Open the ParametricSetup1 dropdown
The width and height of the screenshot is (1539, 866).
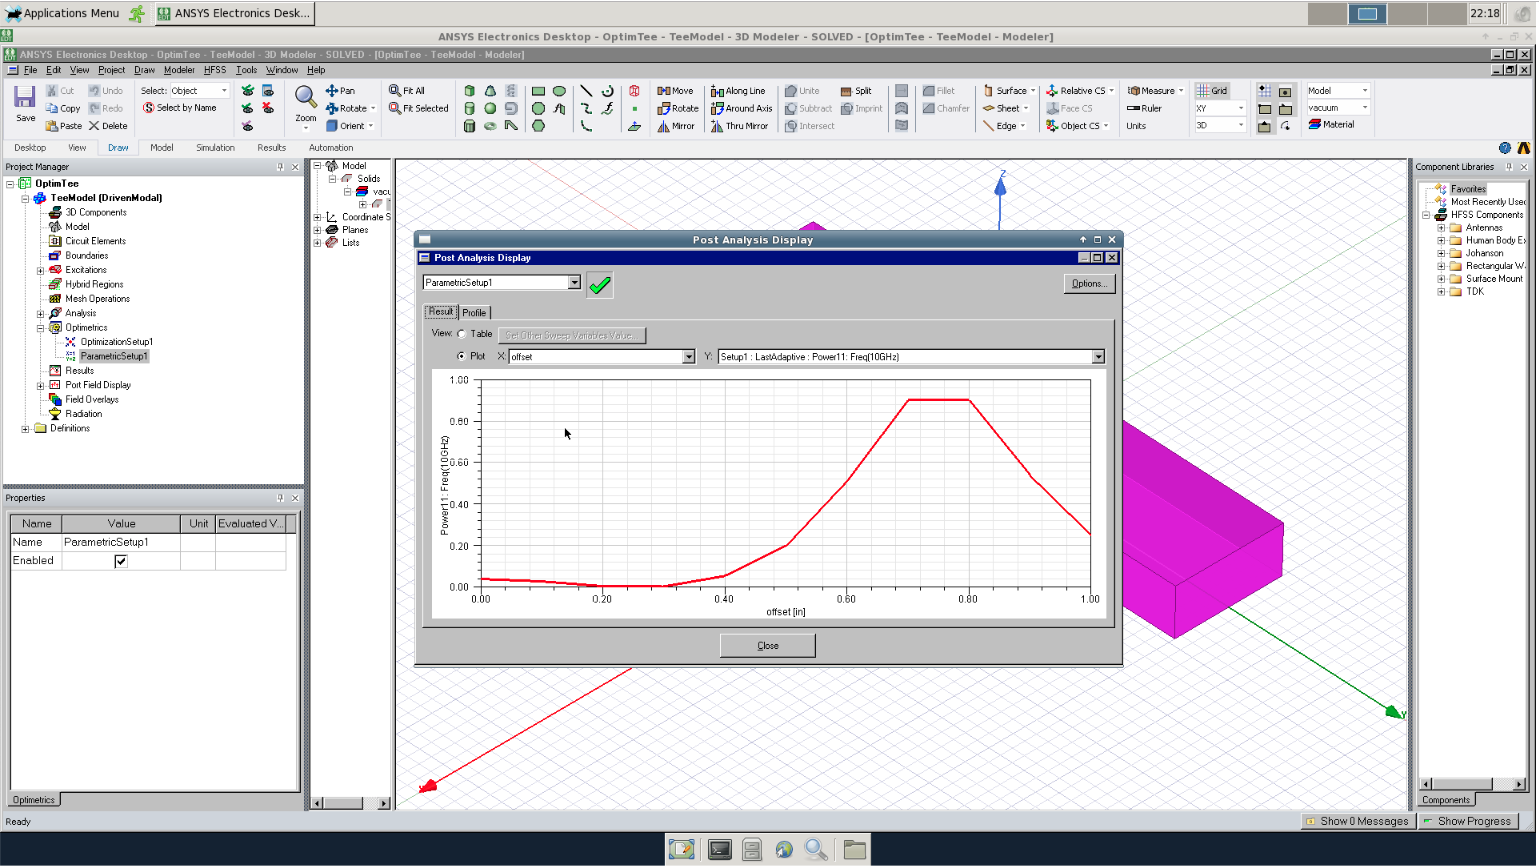[574, 283]
